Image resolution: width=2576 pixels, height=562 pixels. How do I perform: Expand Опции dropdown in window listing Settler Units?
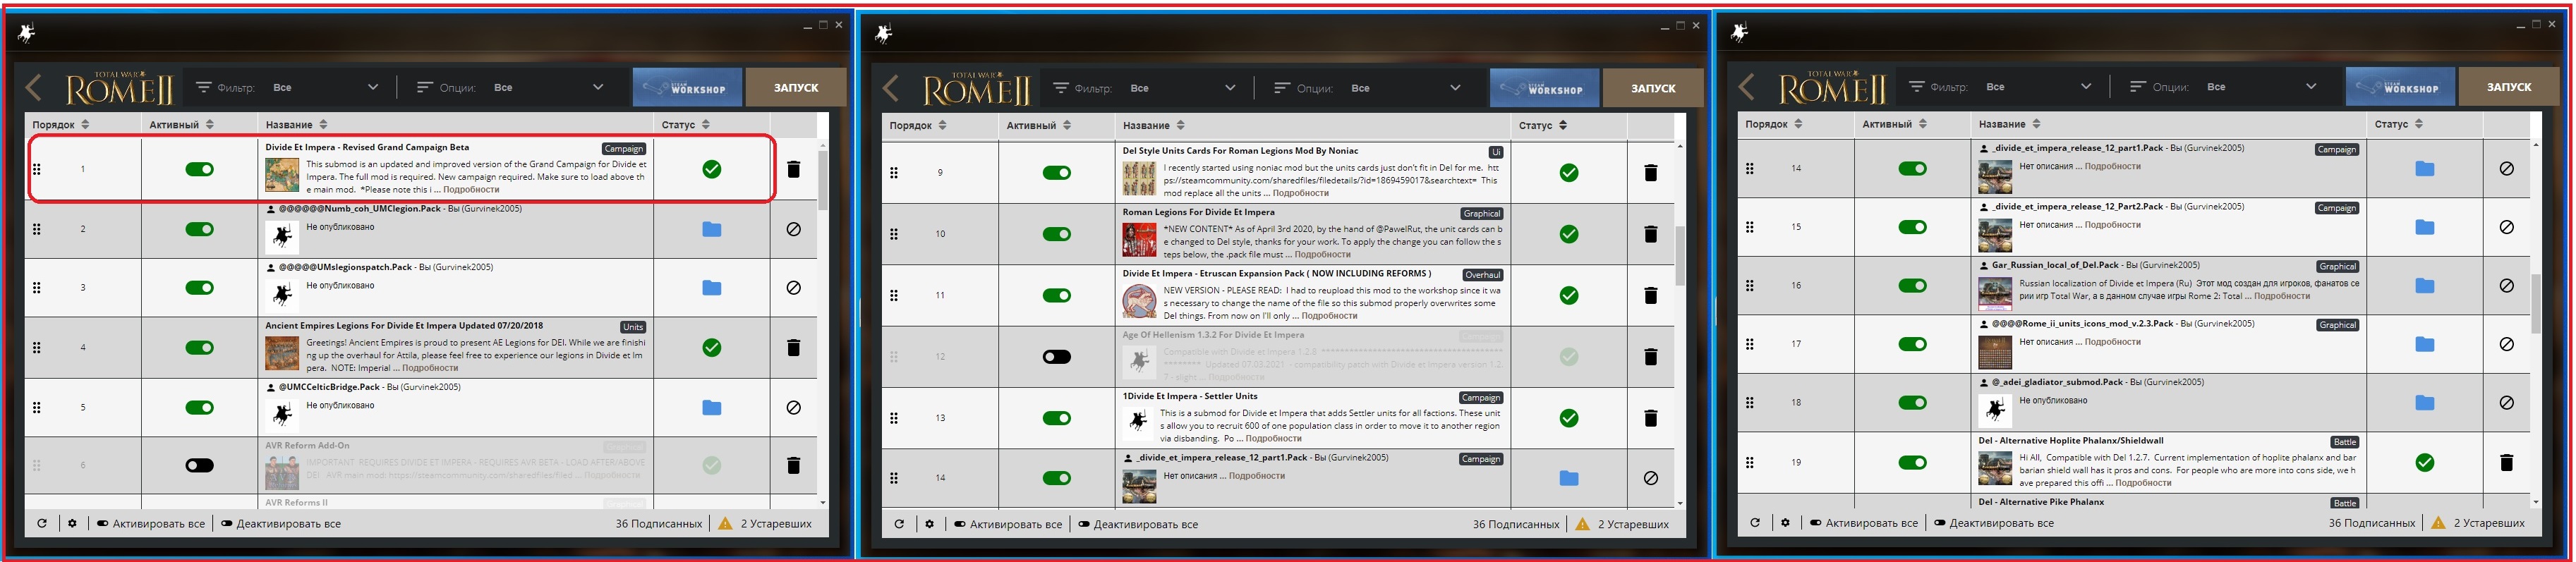[x=1366, y=89]
